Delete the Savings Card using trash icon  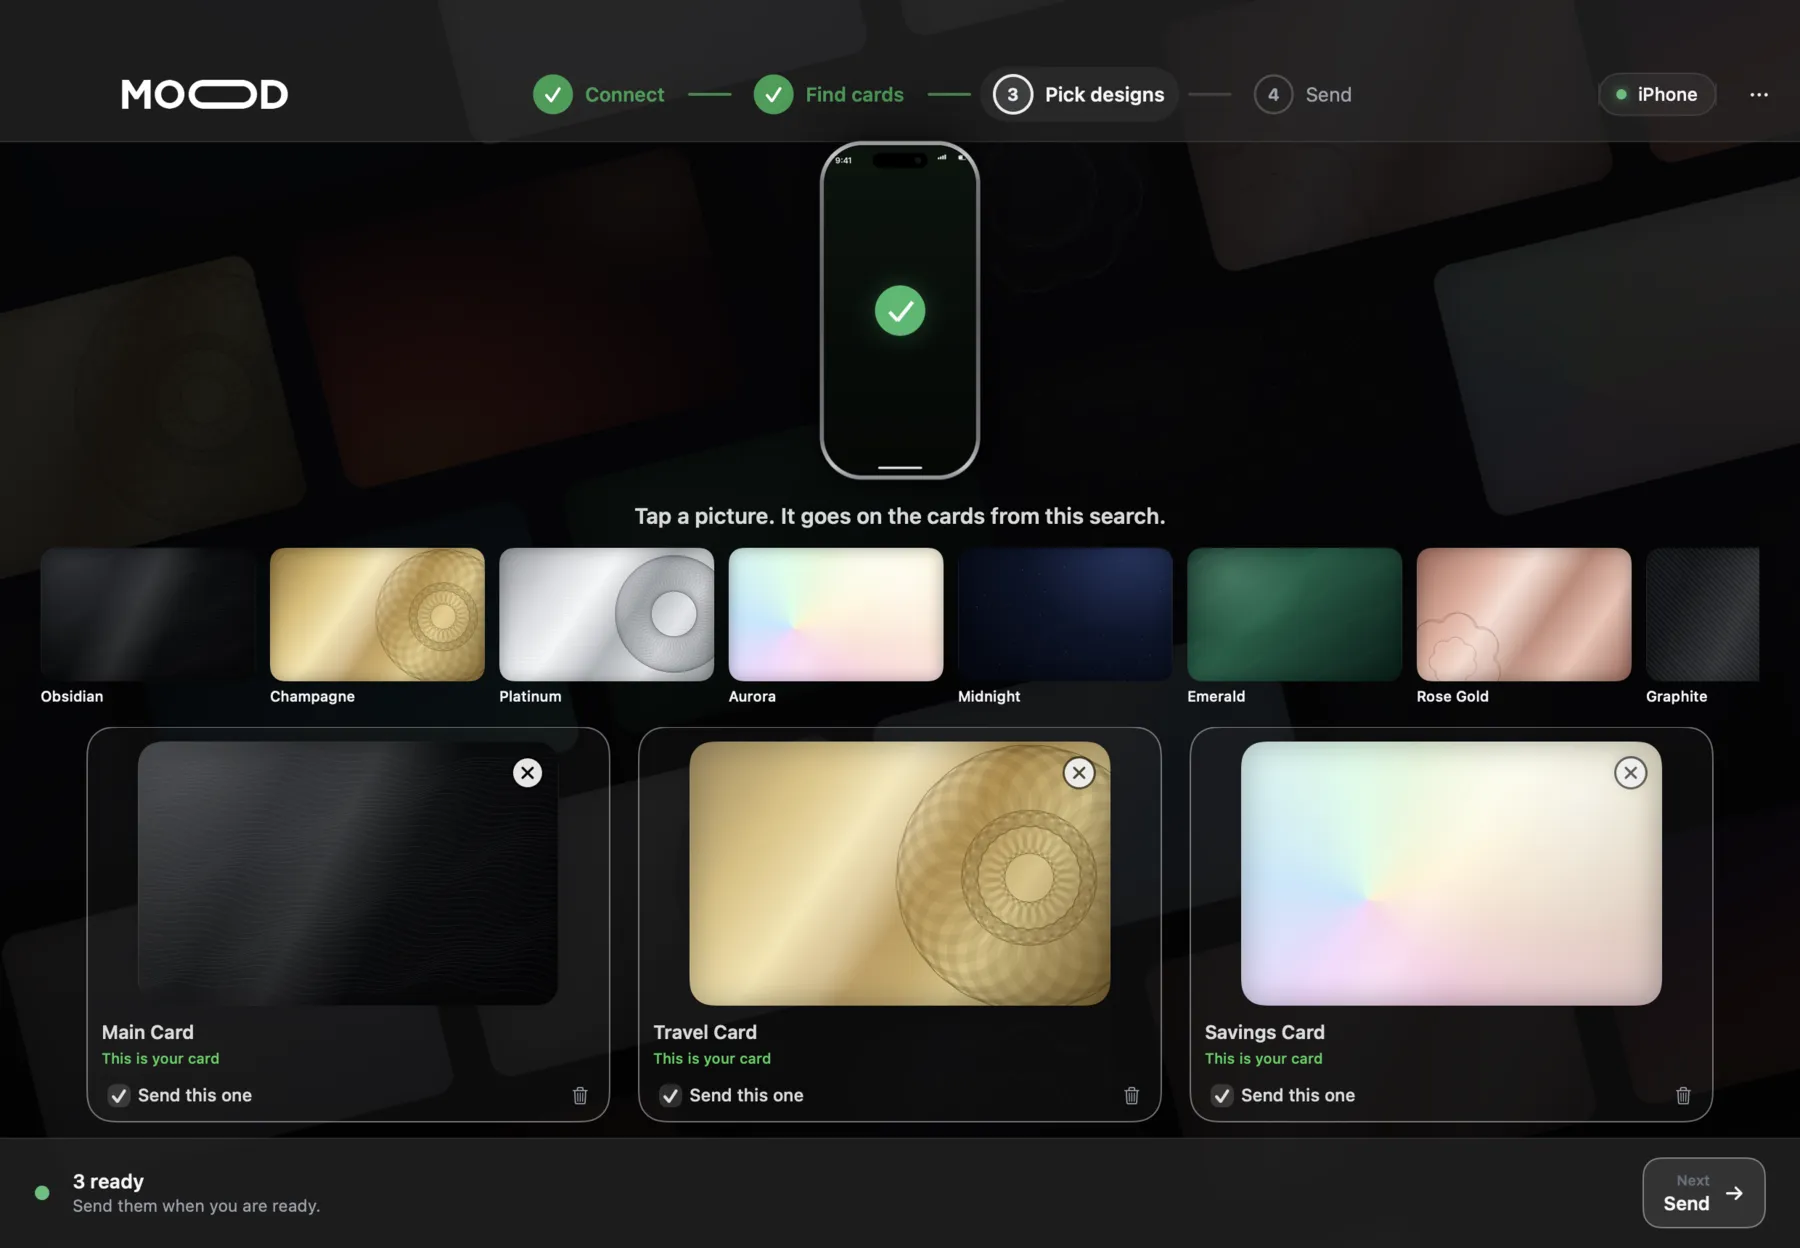(1683, 1095)
